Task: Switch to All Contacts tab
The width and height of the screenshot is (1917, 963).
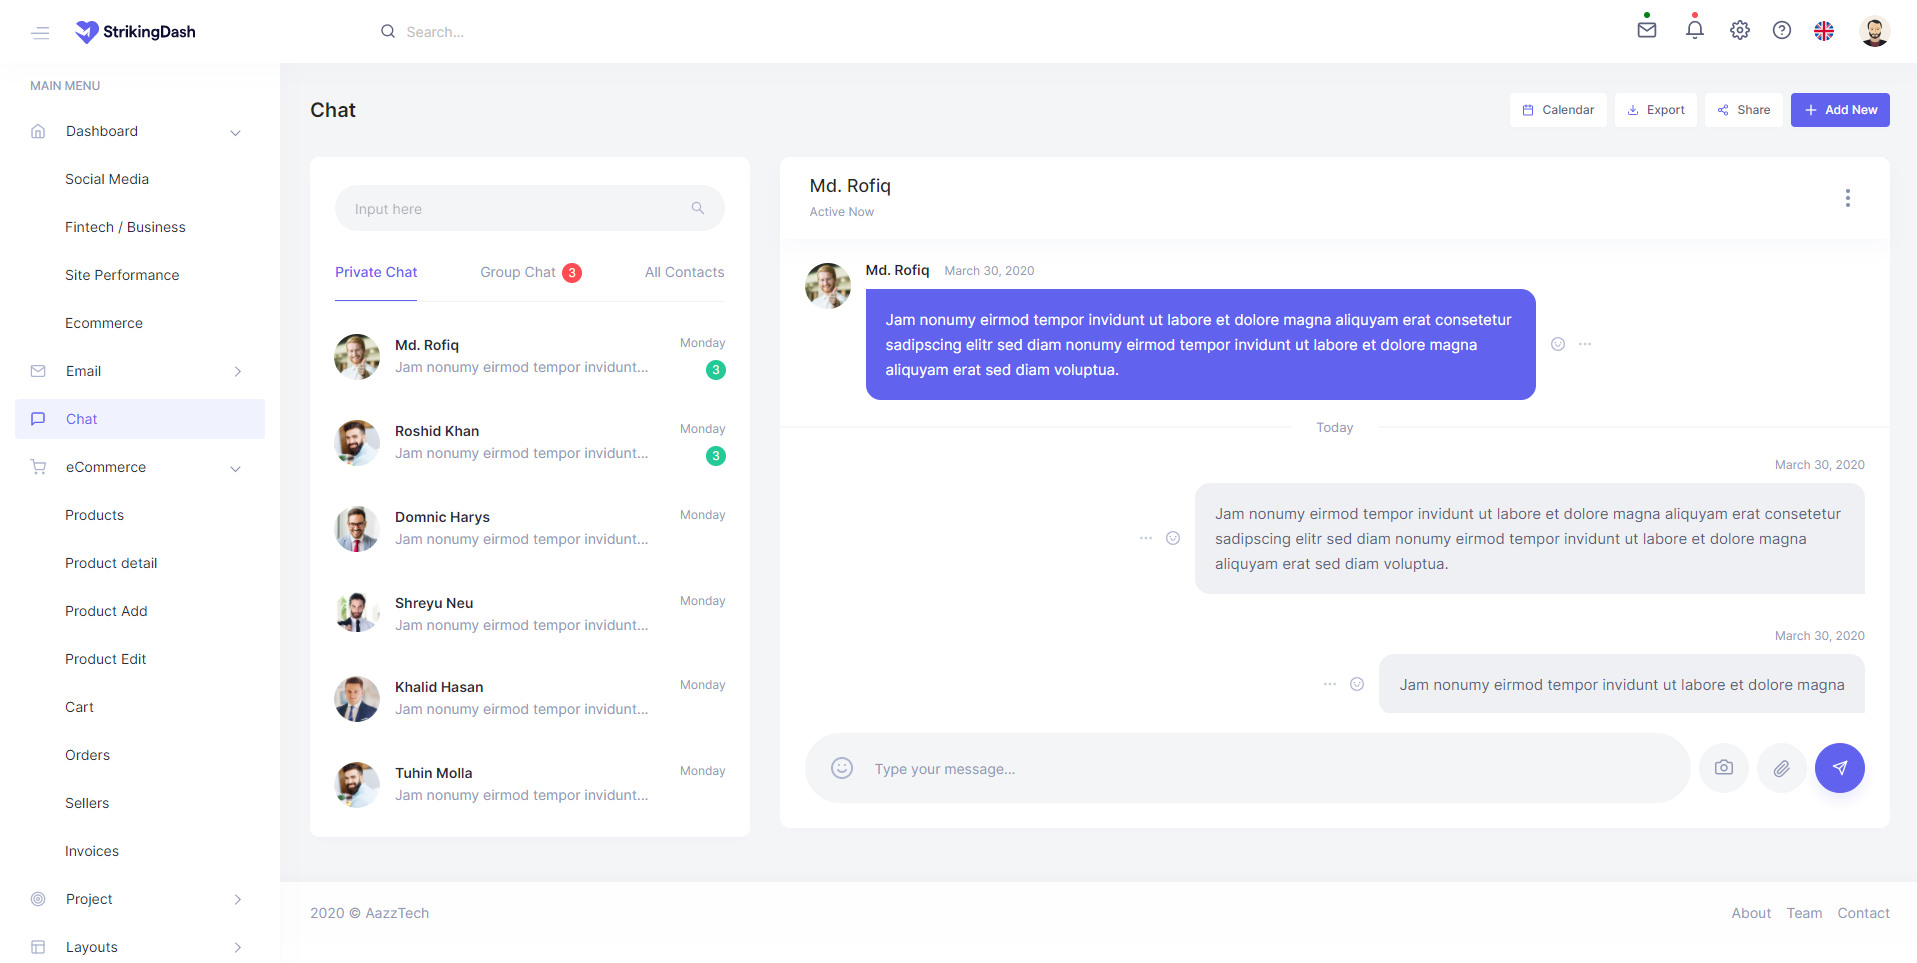Action: coord(684,272)
